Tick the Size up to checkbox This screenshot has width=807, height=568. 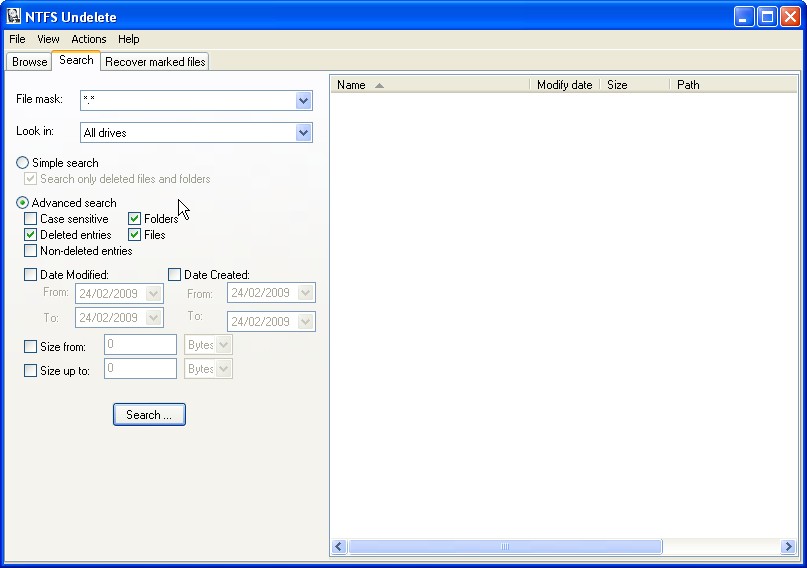30,370
